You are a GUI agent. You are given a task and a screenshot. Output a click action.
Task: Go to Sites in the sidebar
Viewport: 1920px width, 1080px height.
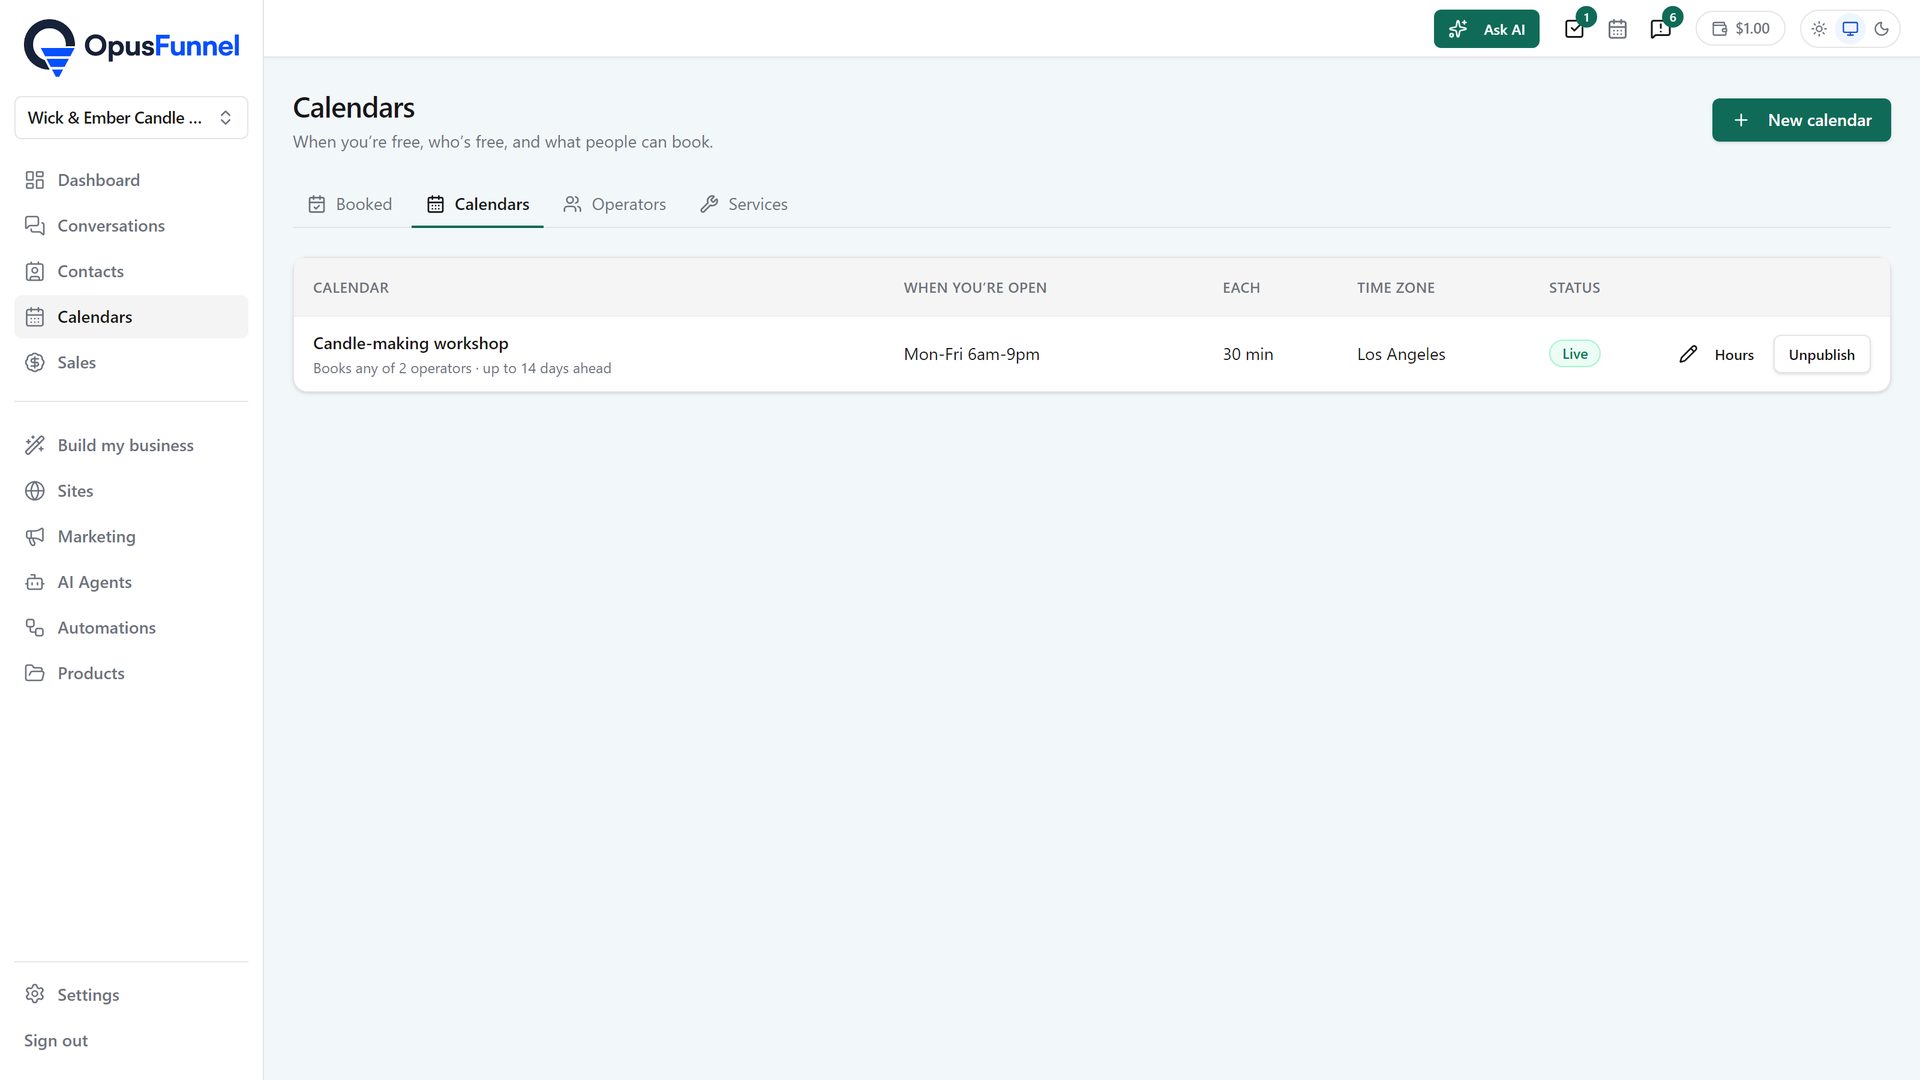[131, 491]
